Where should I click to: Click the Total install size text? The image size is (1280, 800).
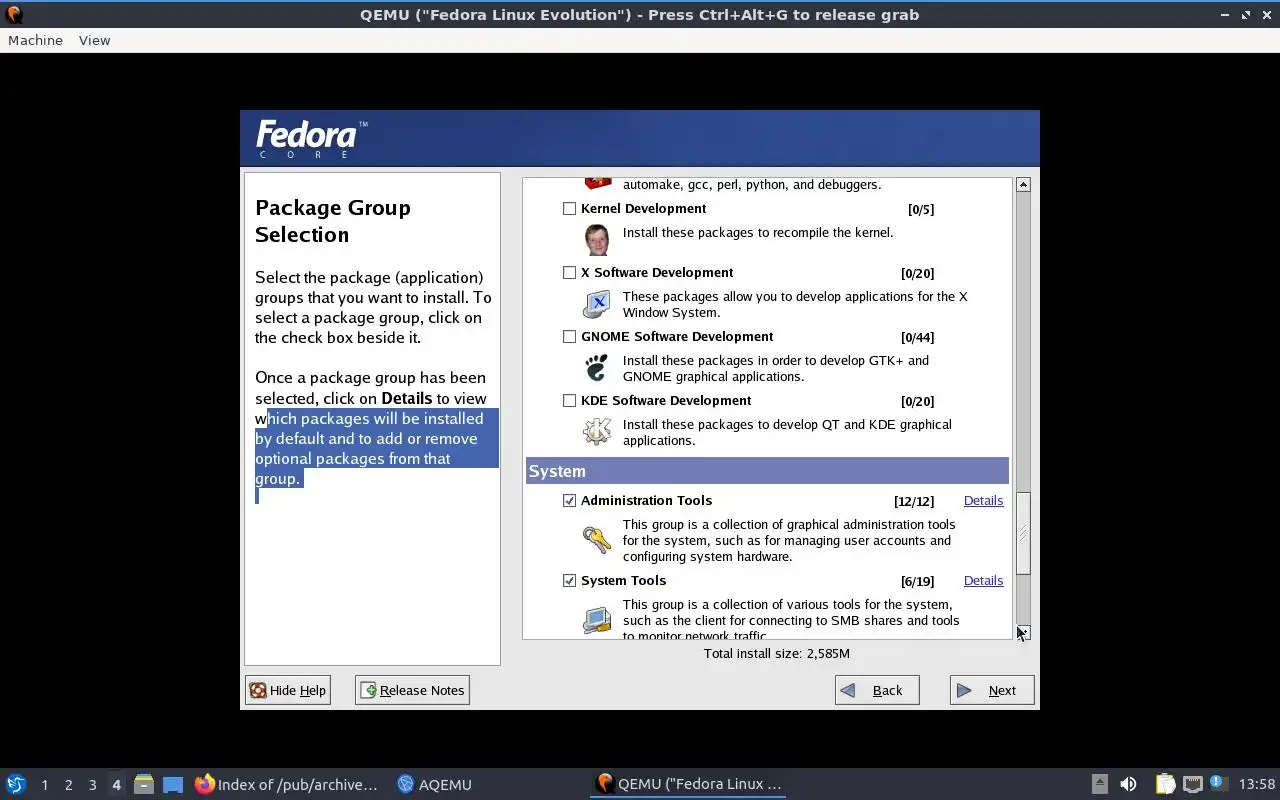(x=777, y=653)
